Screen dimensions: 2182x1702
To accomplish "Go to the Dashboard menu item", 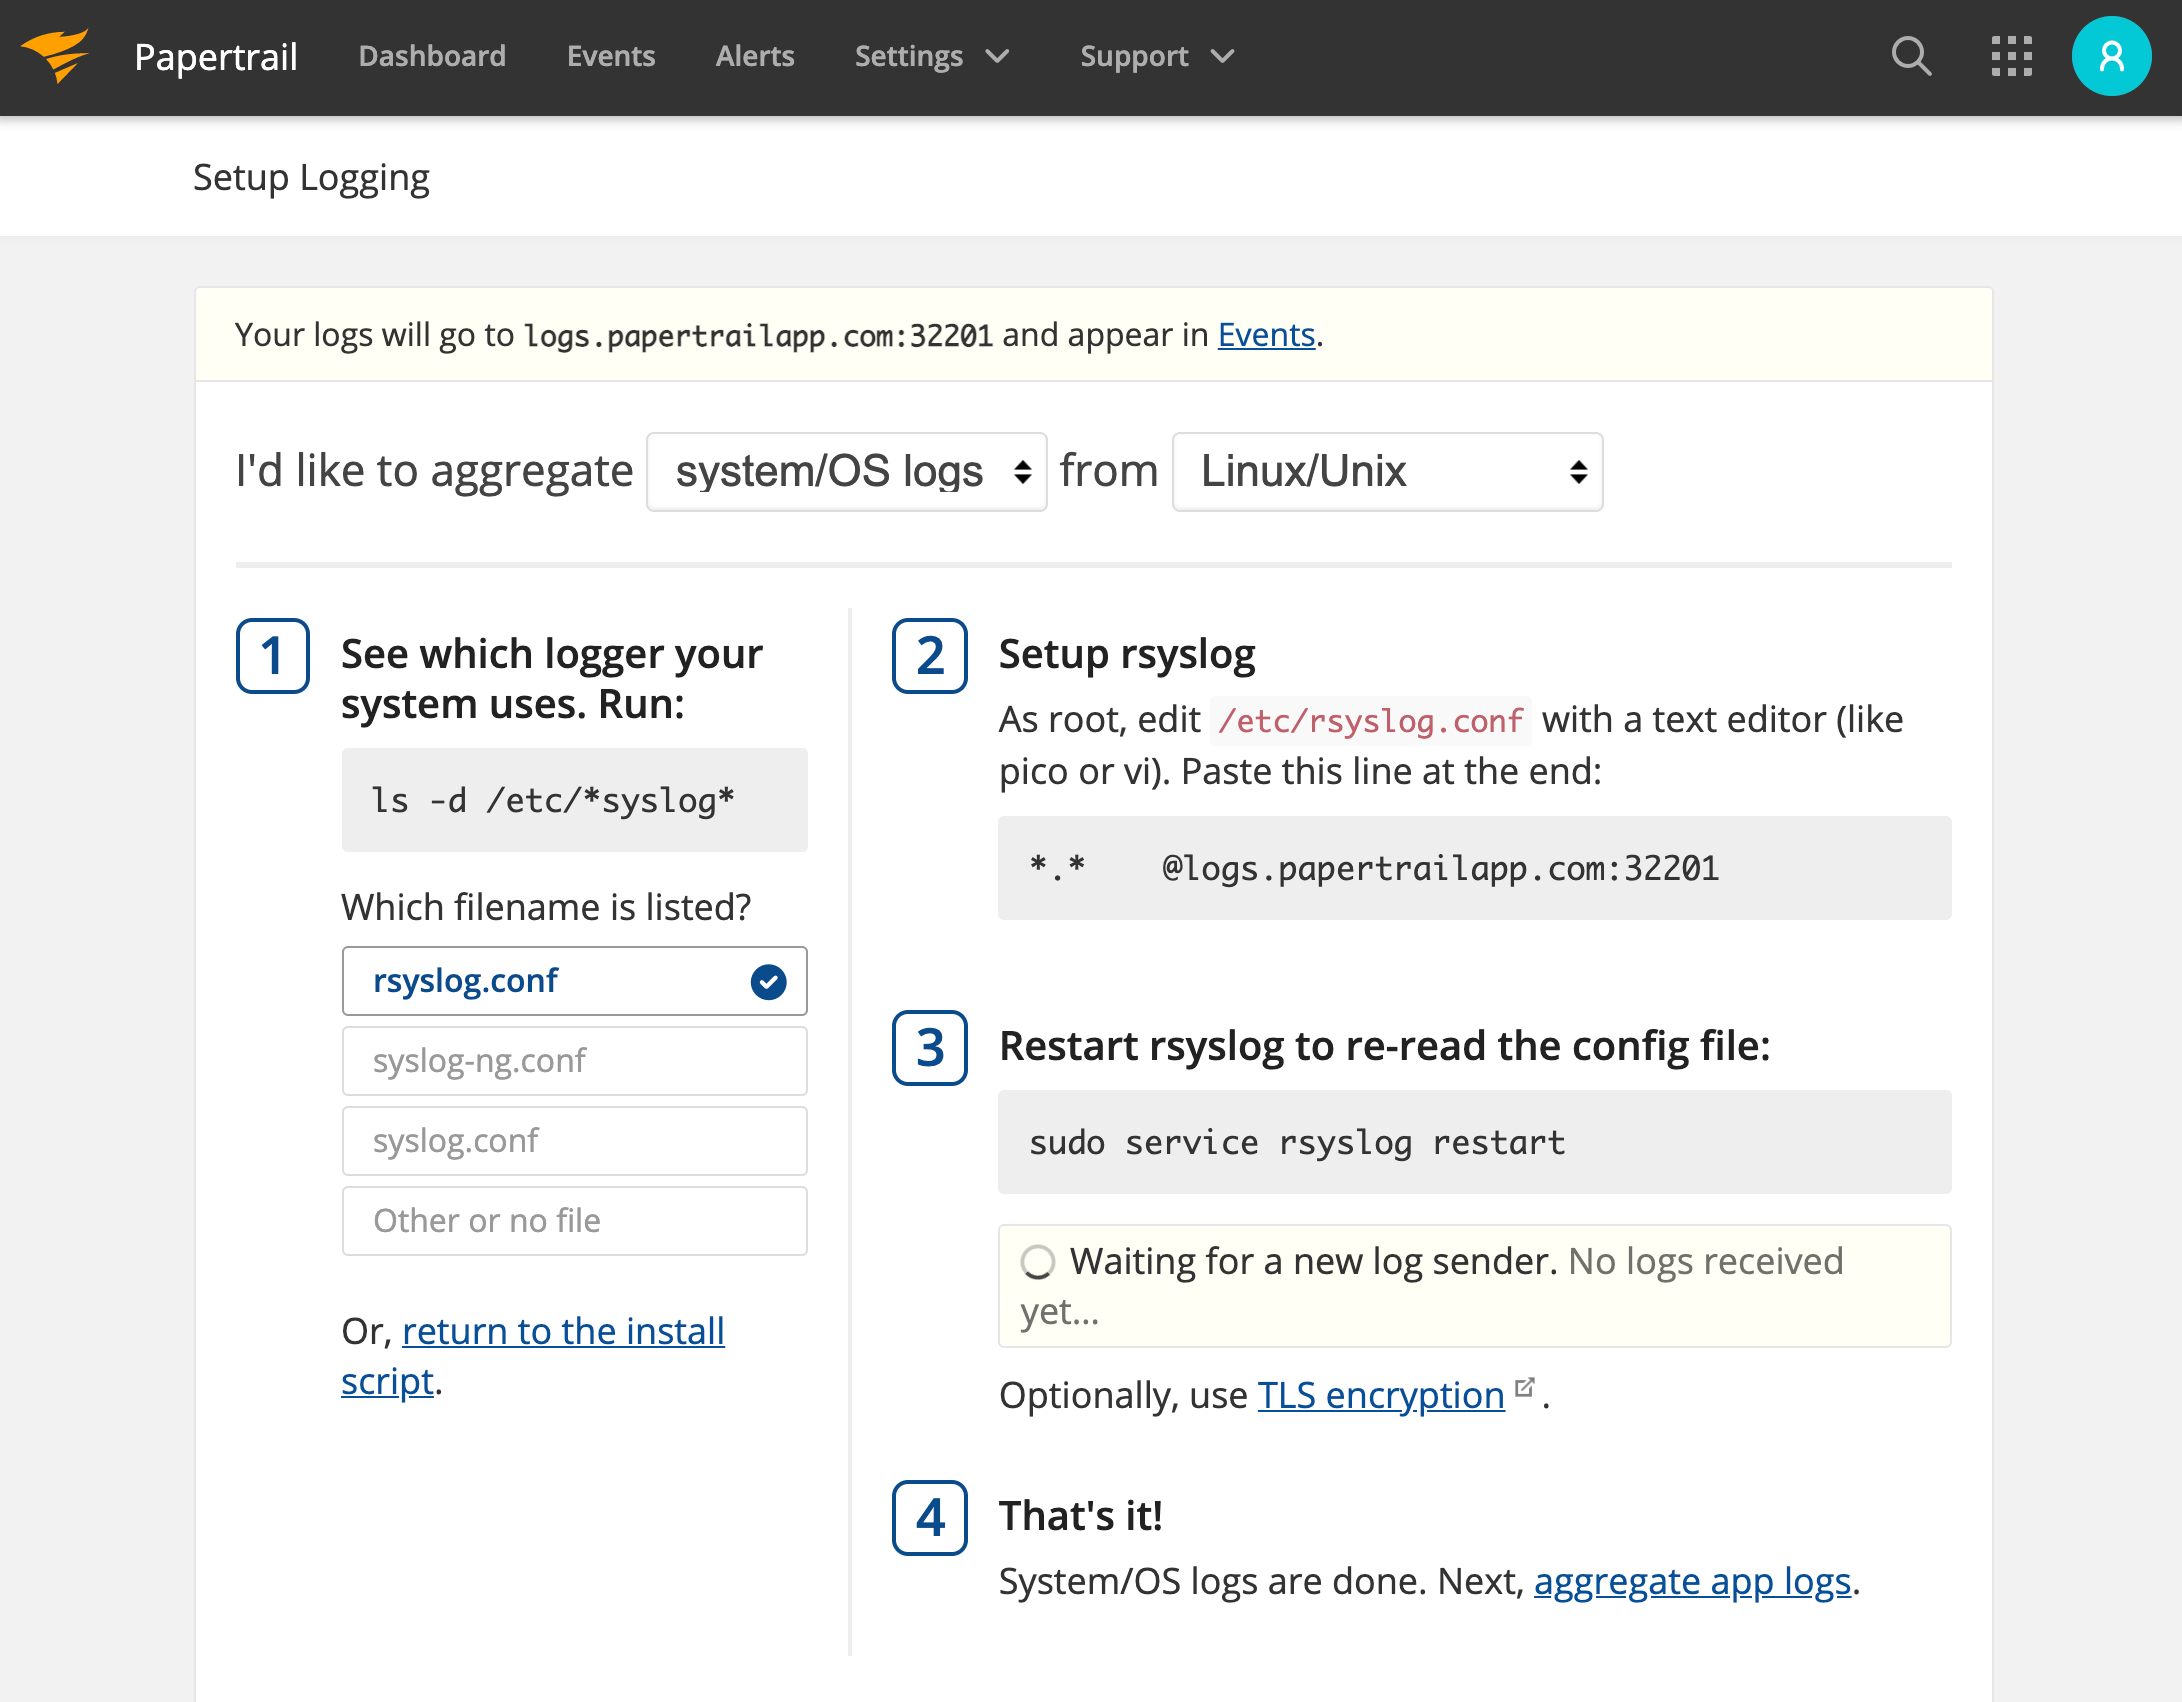I will click(x=431, y=56).
